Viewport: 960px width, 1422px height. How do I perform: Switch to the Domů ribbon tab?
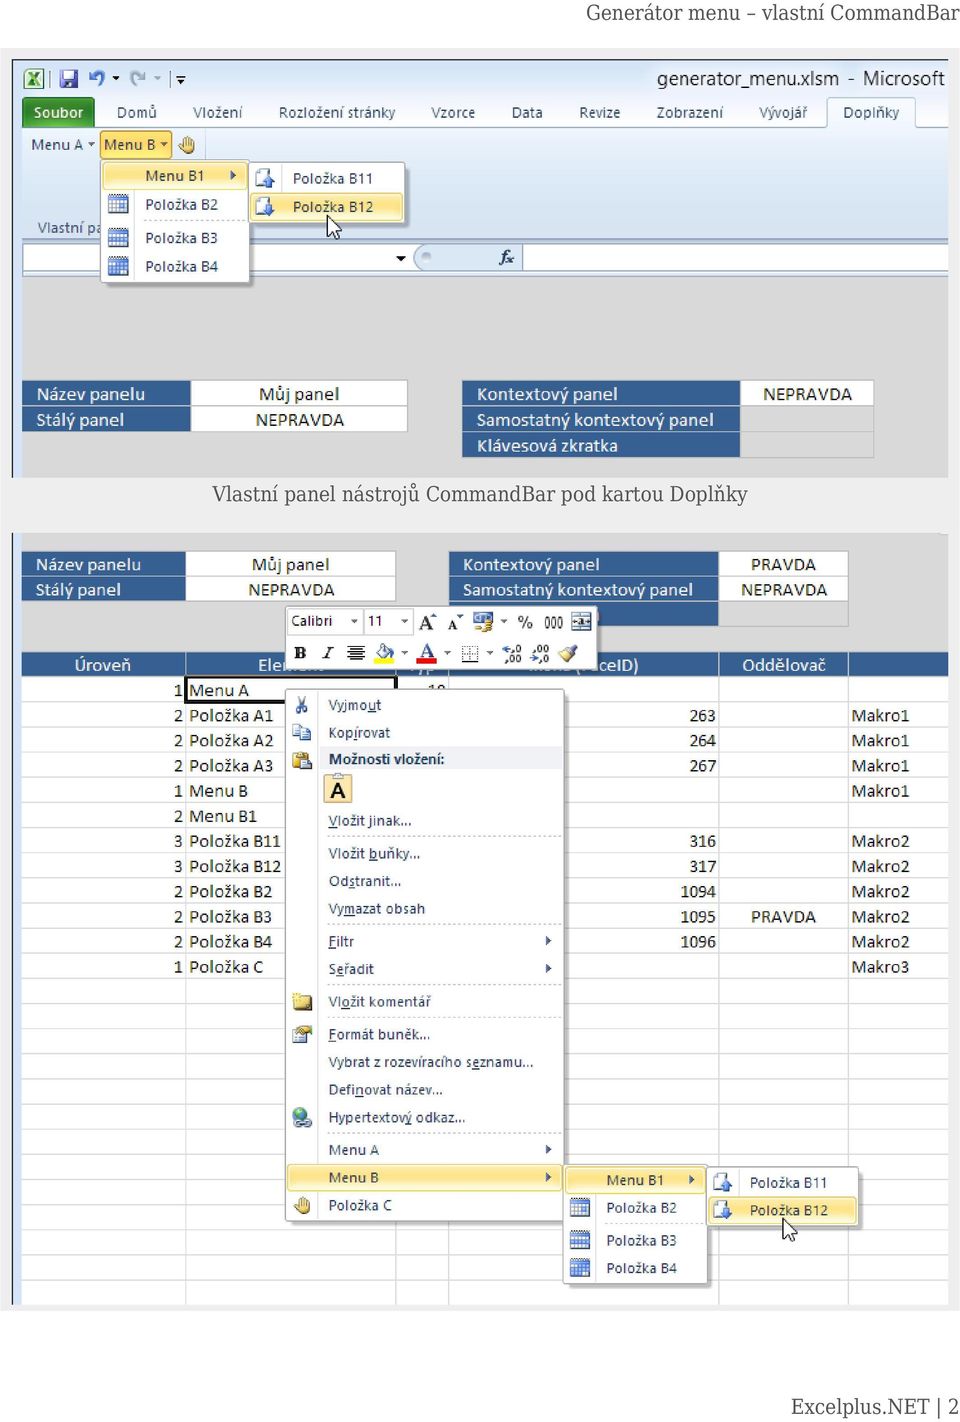pyautogui.click(x=137, y=113)
